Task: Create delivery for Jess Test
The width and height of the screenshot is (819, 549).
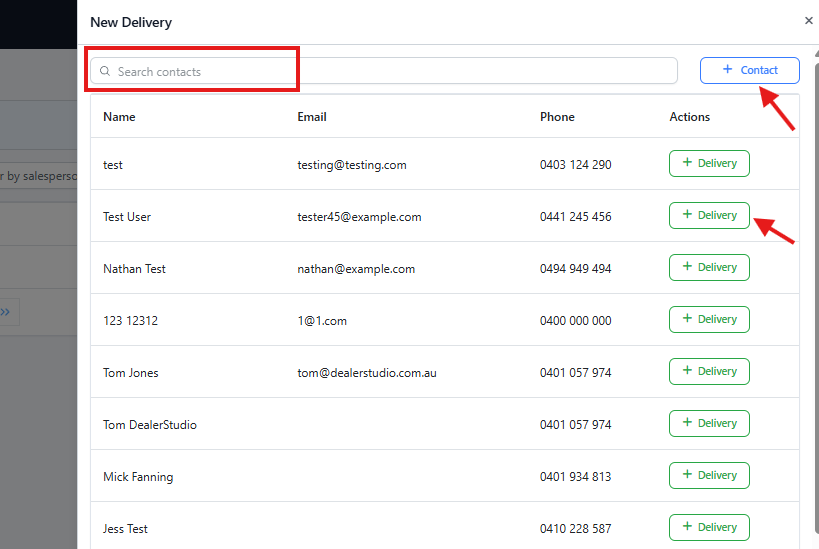Action: pyautogui.click(x=709, y=527)
